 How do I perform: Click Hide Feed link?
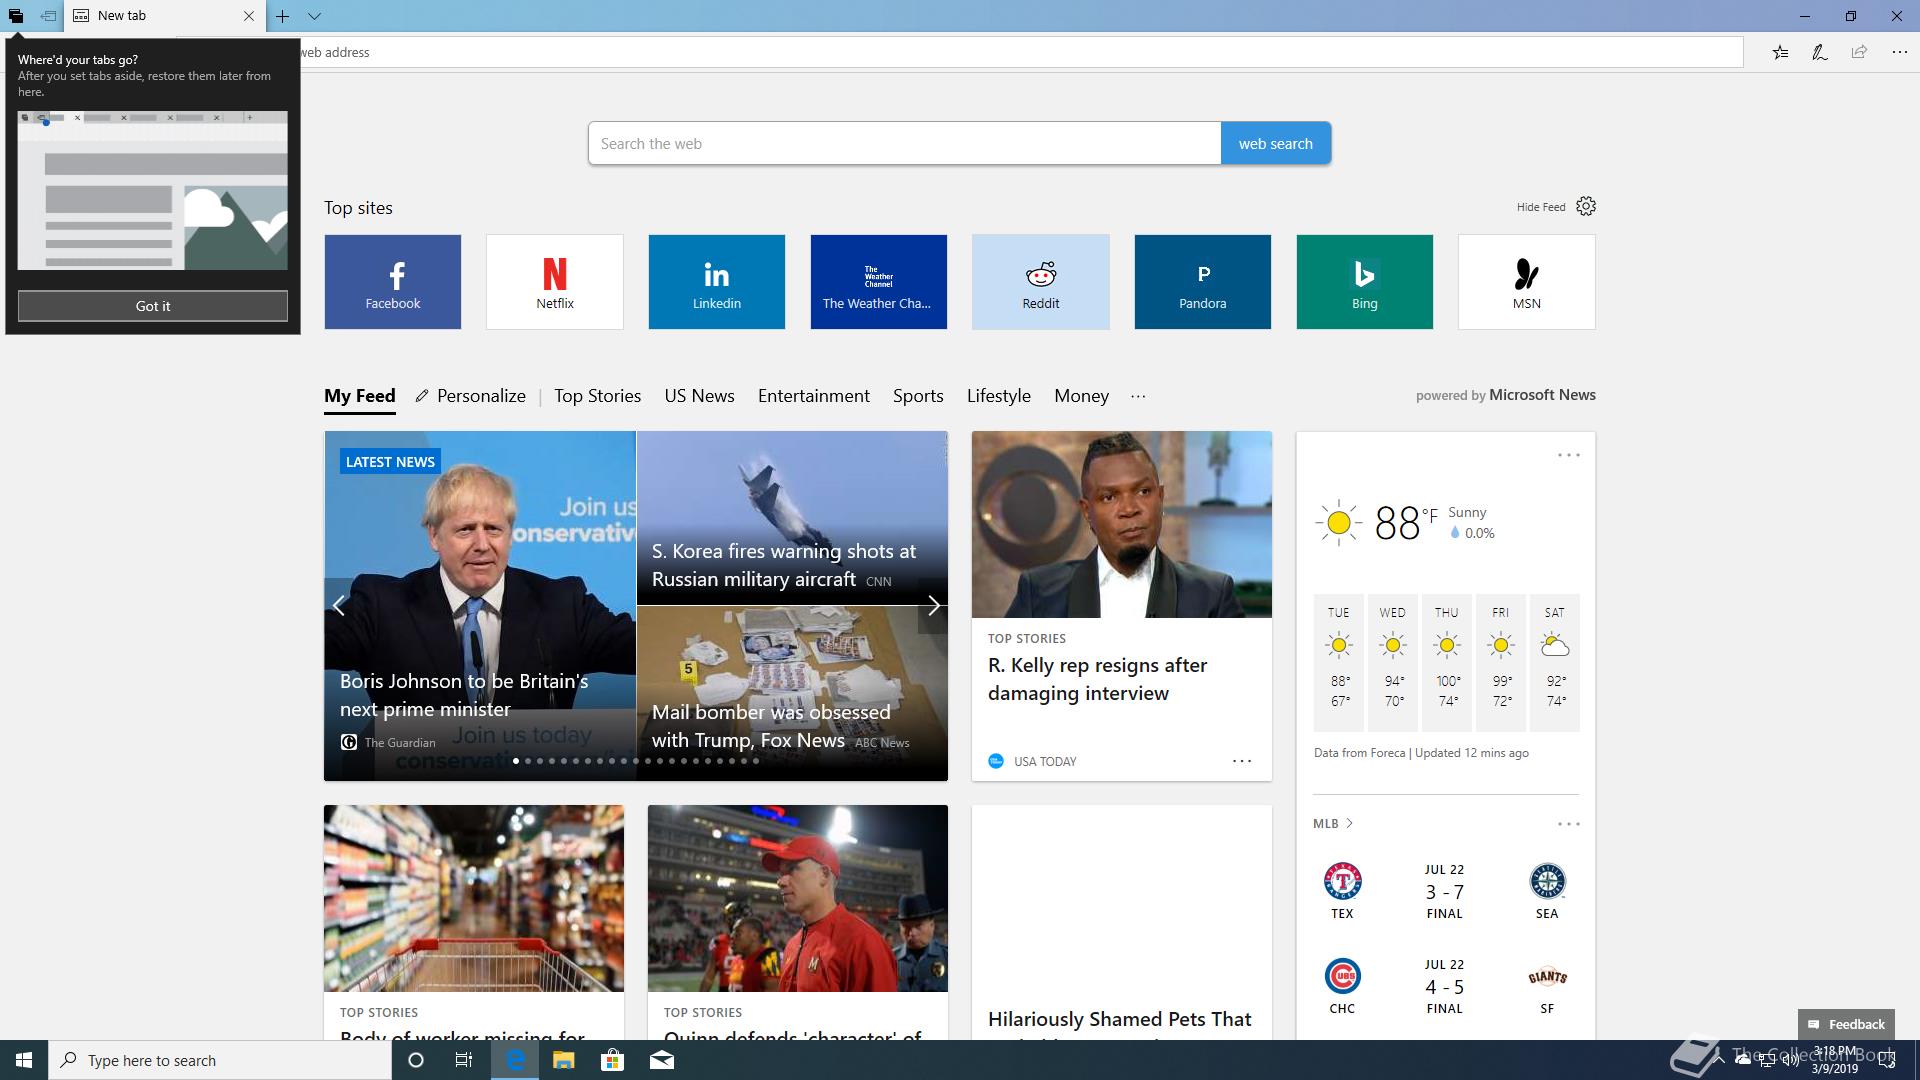(1540, 207)
